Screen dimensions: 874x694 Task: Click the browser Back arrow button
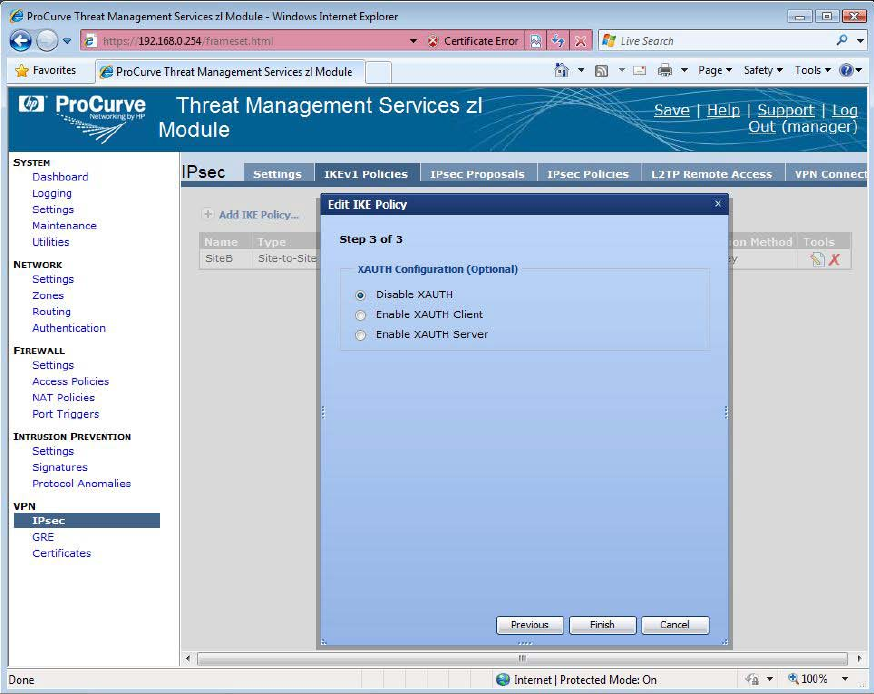[x=21, y=41]
